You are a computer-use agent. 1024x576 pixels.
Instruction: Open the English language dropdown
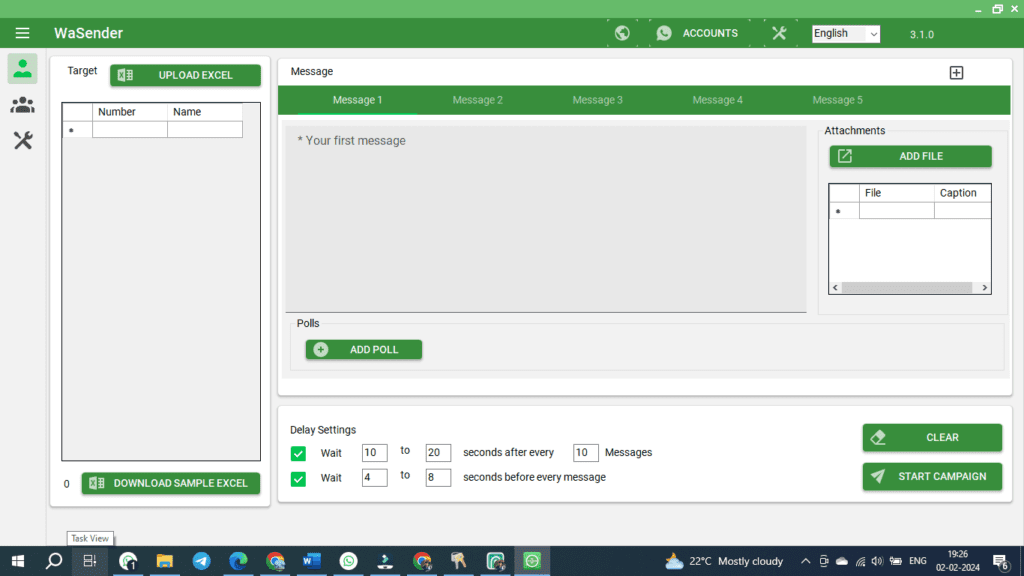[x=846, y=34]
